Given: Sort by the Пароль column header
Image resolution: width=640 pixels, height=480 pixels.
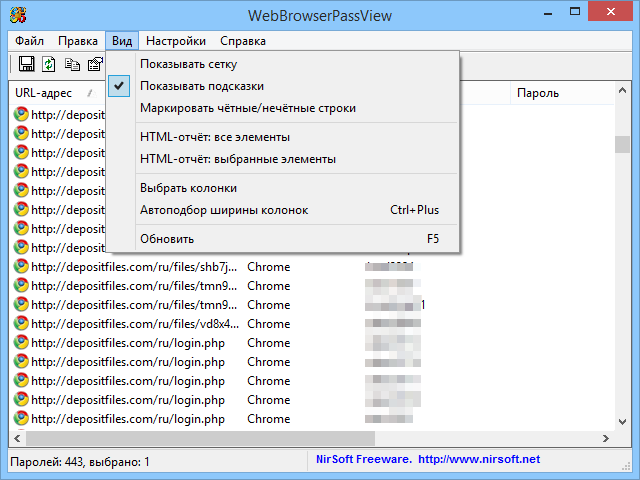Looking at the screenshot, I should click(x=562, y=93).
